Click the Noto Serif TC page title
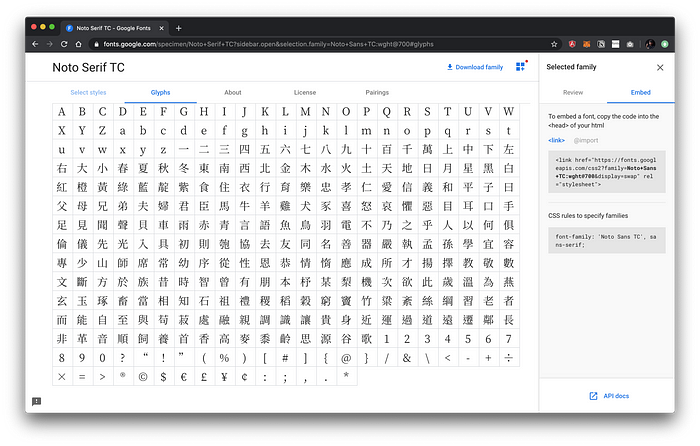The height and width of the screenshot is (446, 700). 88,67
